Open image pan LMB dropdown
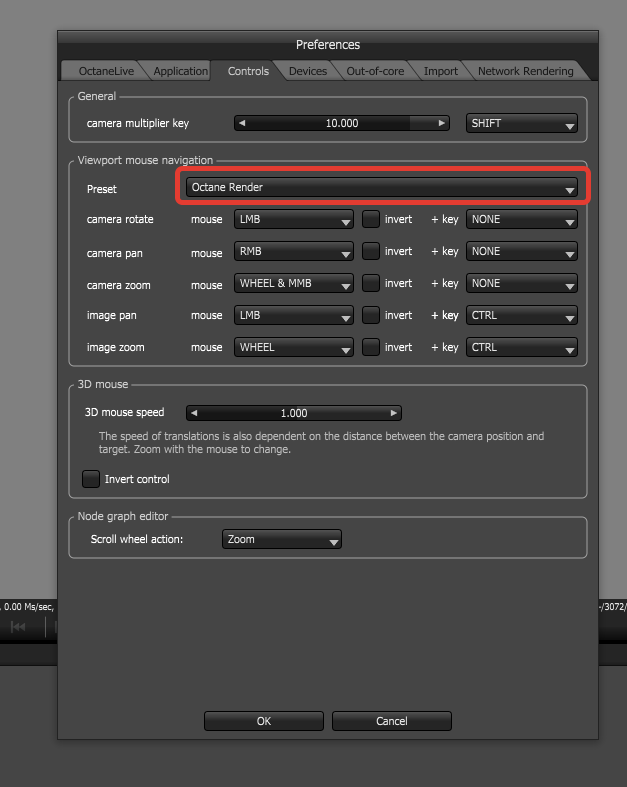This screenshot has width=627, height=787. pyautogui.click(x=294, y=316)
